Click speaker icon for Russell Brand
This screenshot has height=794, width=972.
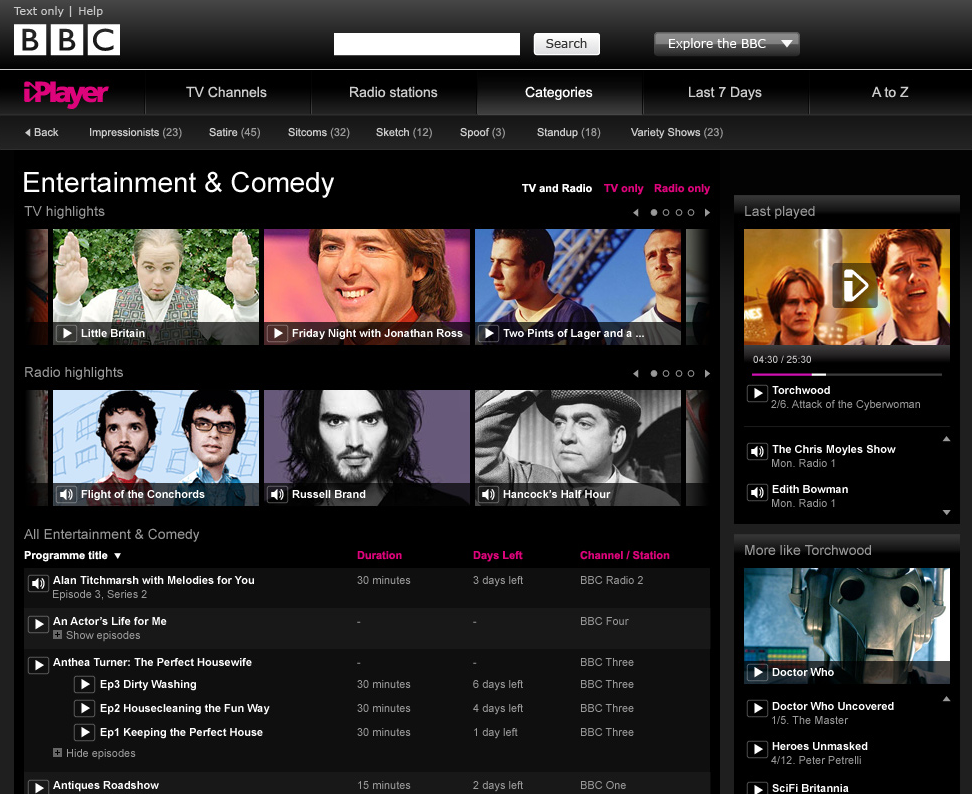click(278, 494)
